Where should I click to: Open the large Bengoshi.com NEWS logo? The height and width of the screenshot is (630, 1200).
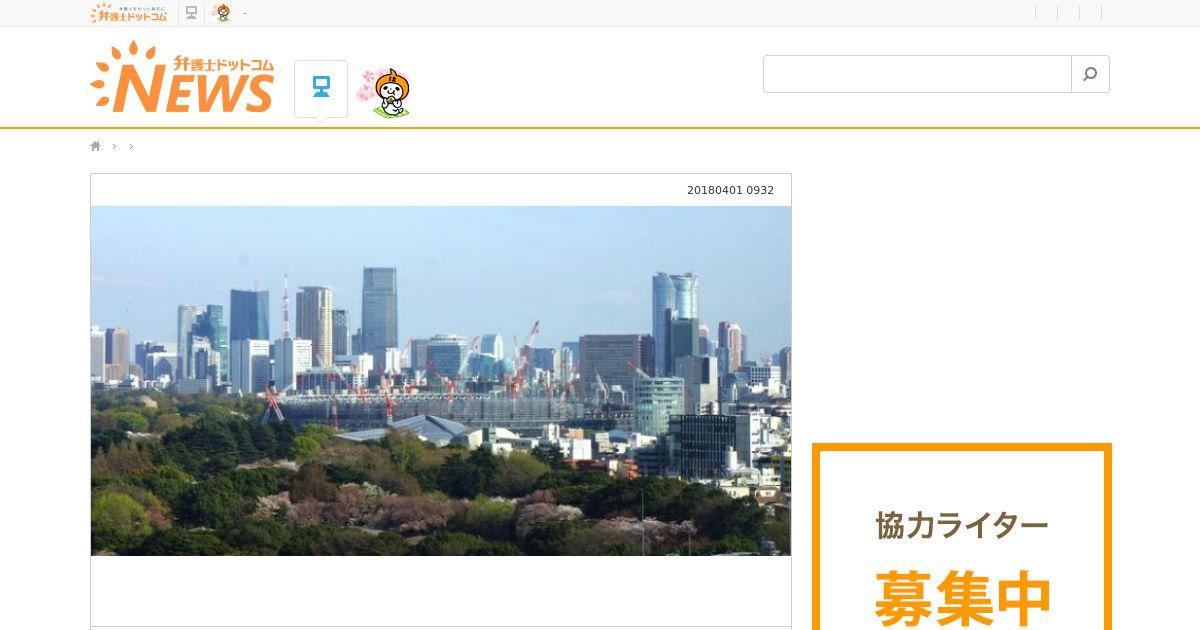pos(182,78)
